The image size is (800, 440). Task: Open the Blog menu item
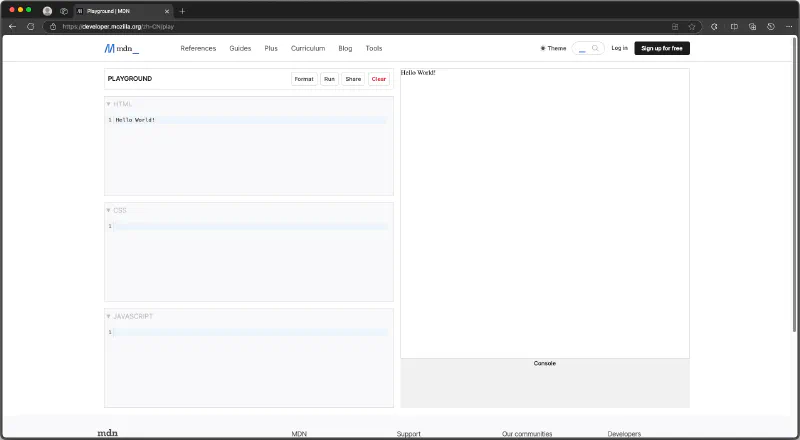(345, 48)
